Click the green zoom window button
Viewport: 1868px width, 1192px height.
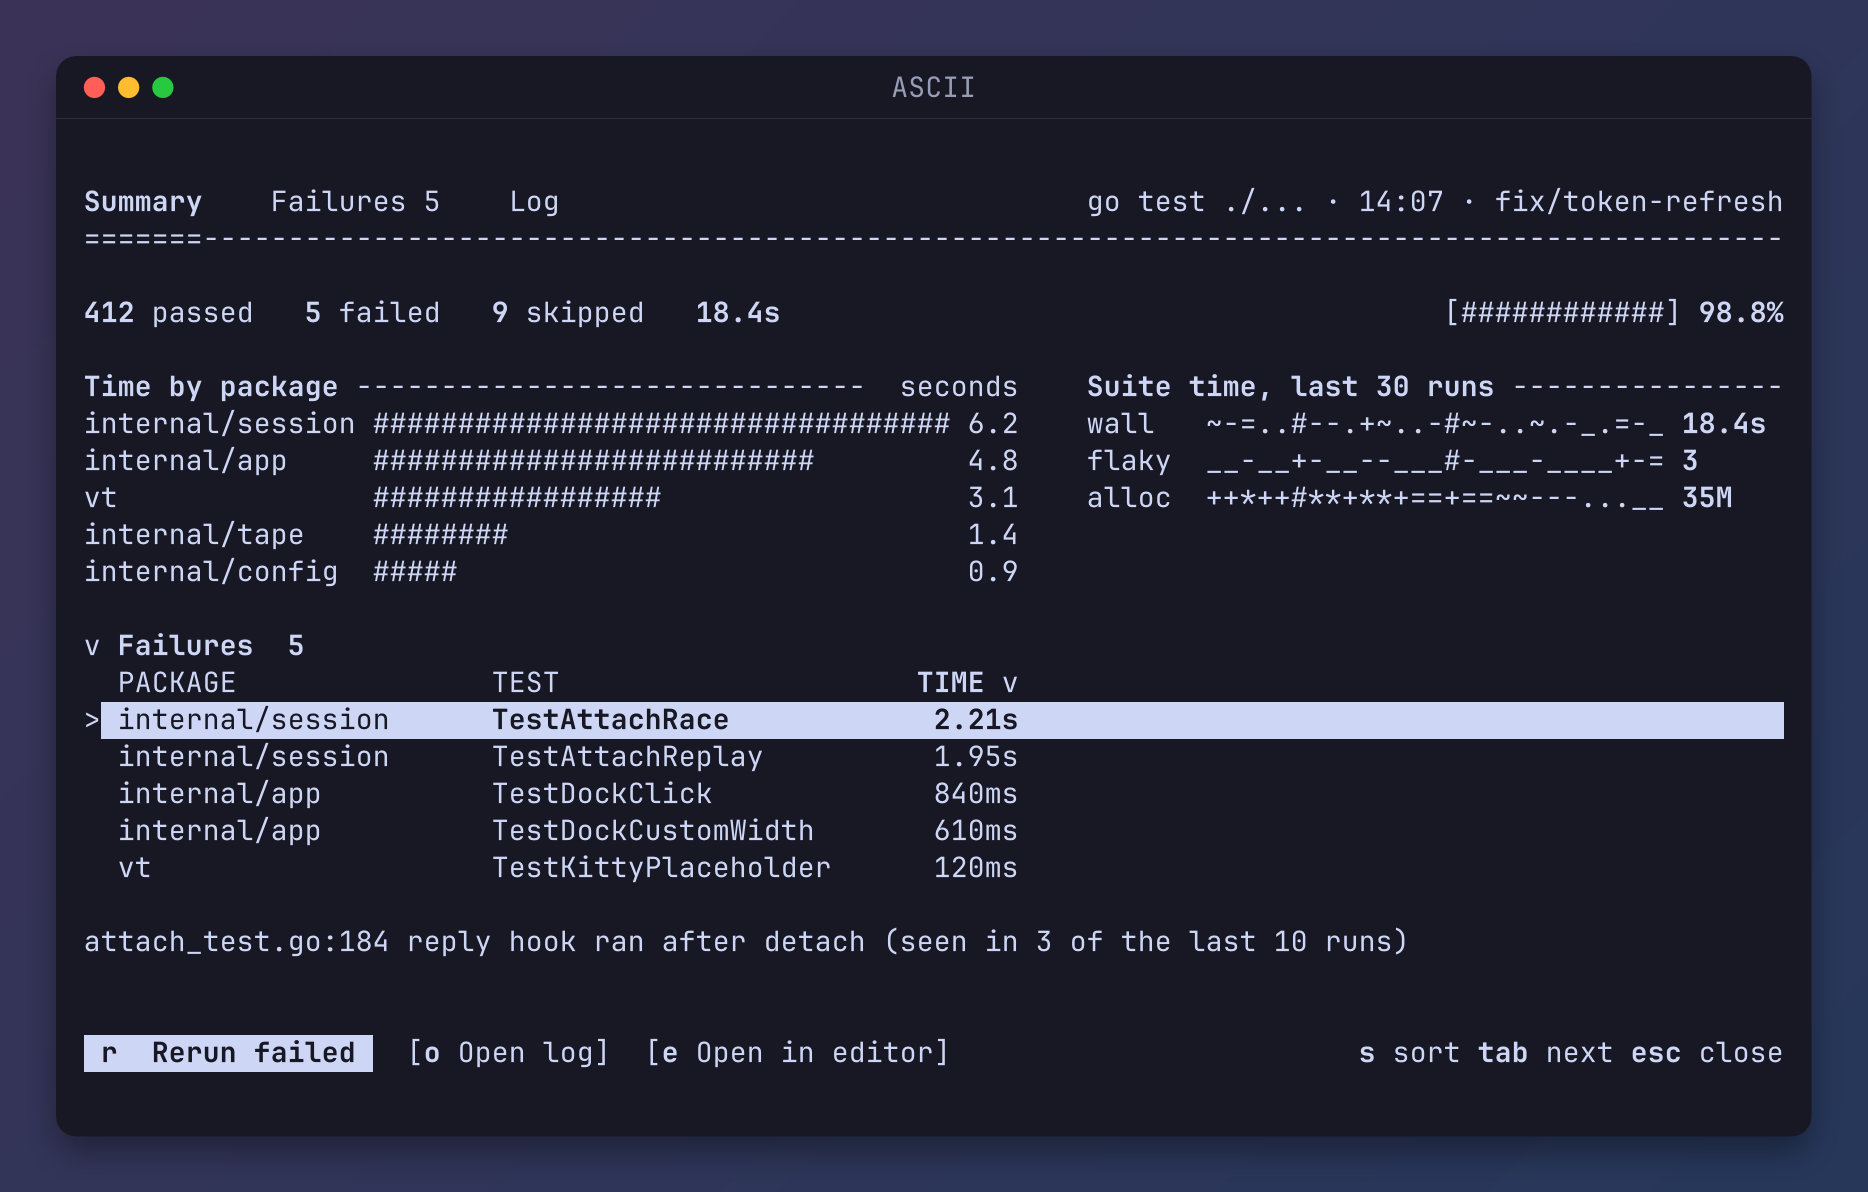click(163, 88)
